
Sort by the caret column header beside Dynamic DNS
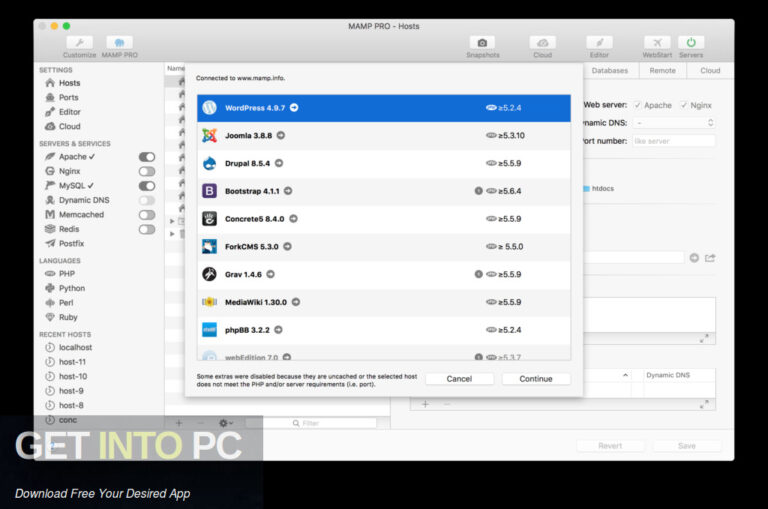point(625,375)
